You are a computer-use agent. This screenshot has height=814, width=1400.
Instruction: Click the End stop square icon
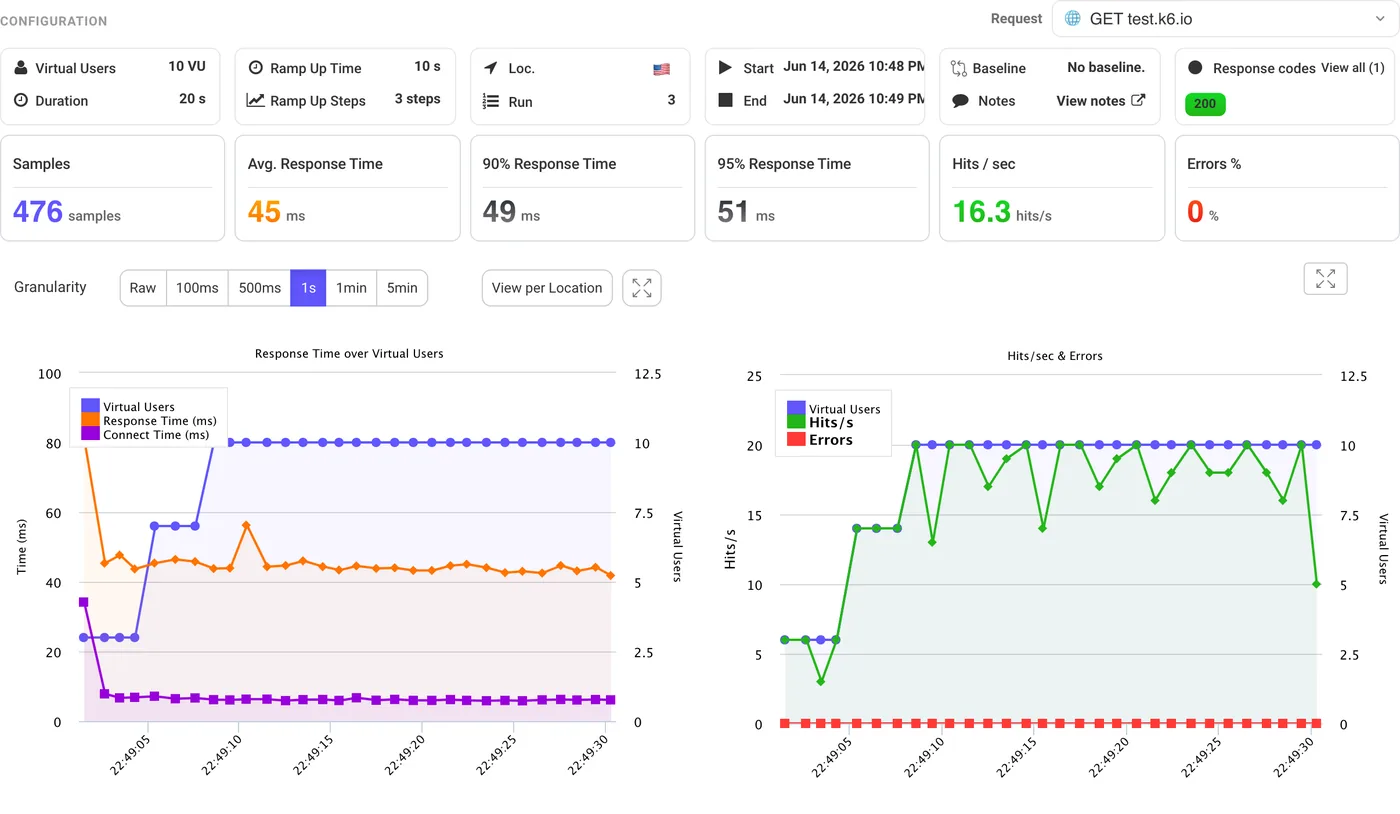725,100
